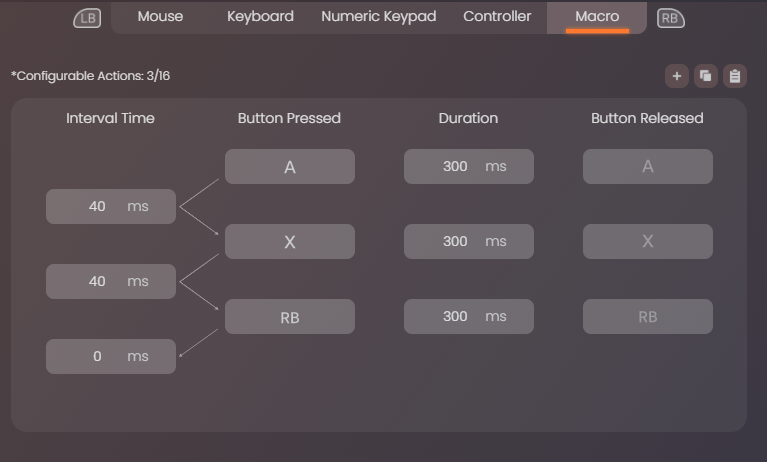Copy the macro configuration with copy icon
The width and height of the screenshot is (767, 462).
706,76
